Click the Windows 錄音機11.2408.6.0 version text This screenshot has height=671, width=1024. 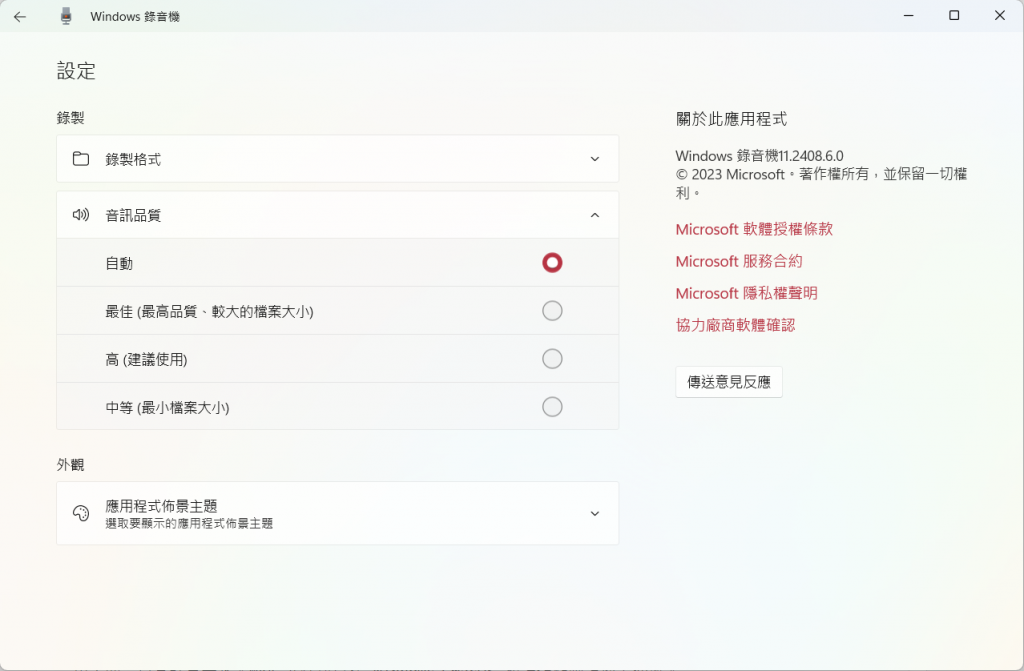pos(760,156)
